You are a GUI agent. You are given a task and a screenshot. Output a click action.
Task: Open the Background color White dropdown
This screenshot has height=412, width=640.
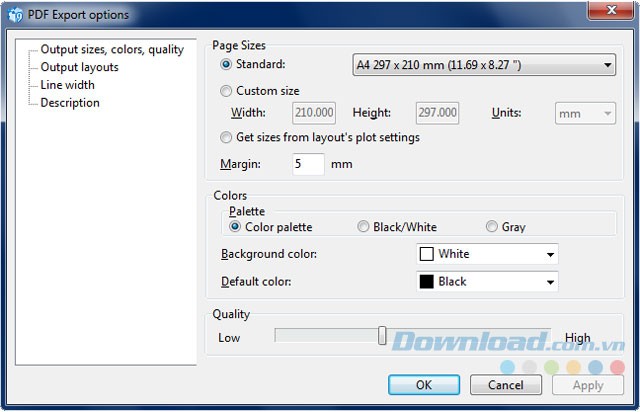pyautogui.click(x=487, y=254)
